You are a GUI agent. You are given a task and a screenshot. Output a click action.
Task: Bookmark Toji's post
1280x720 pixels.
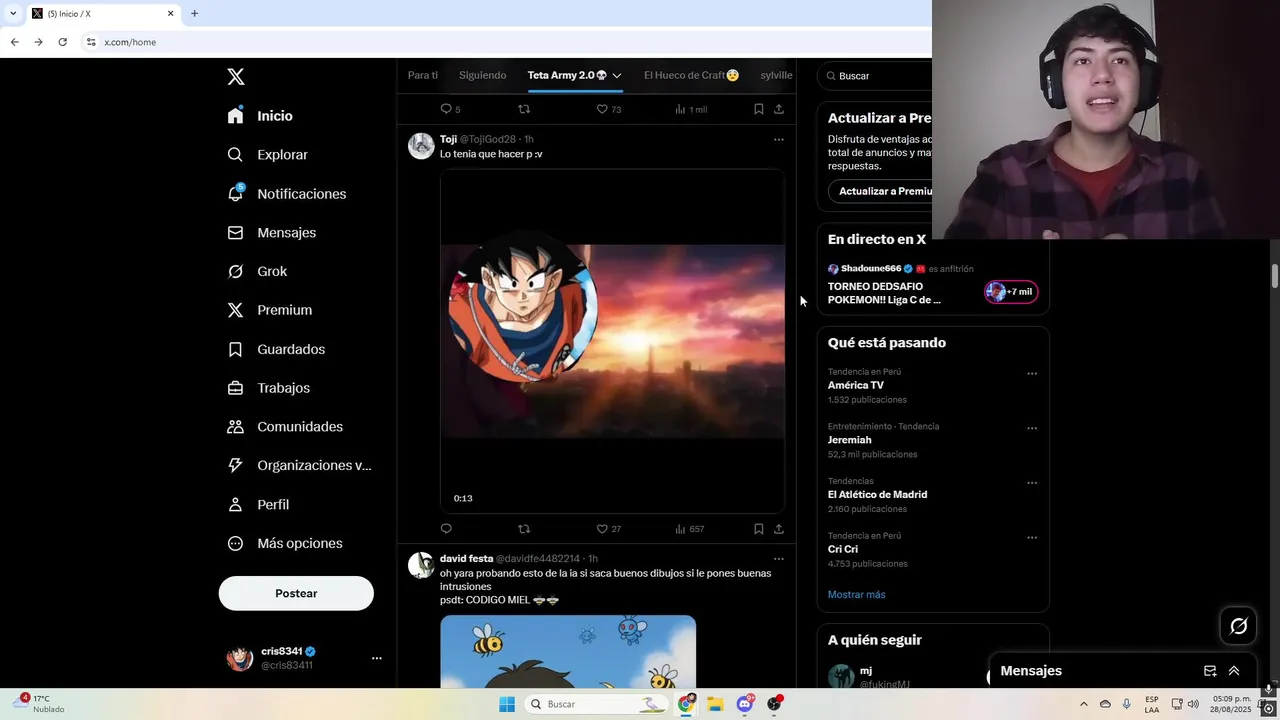(x=759, y=529)
